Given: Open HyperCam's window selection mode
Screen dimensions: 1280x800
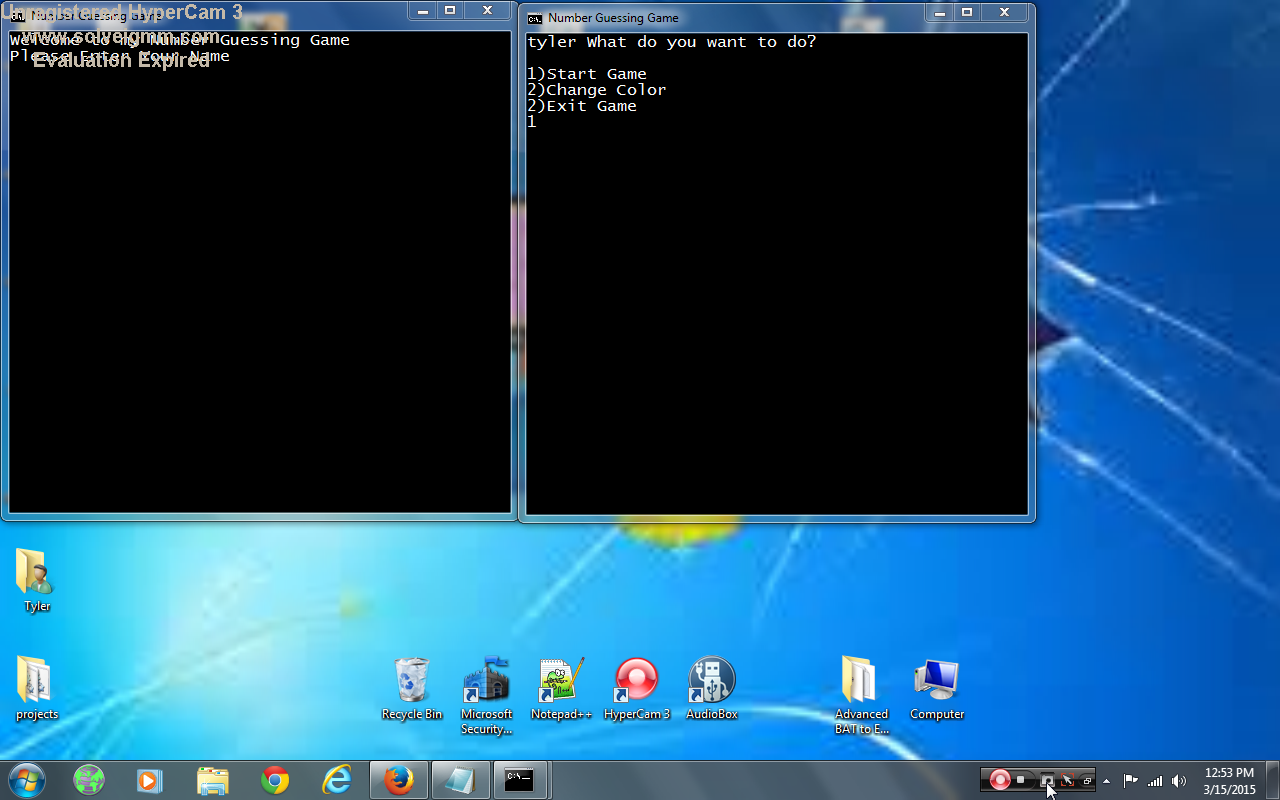Looking at the screenshot, I should click(1086, 780).
